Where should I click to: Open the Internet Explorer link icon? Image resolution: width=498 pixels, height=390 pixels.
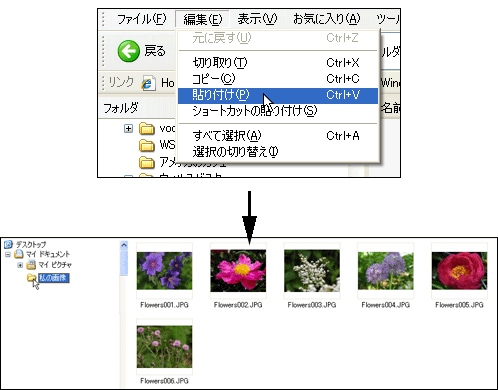coord(148,83)
